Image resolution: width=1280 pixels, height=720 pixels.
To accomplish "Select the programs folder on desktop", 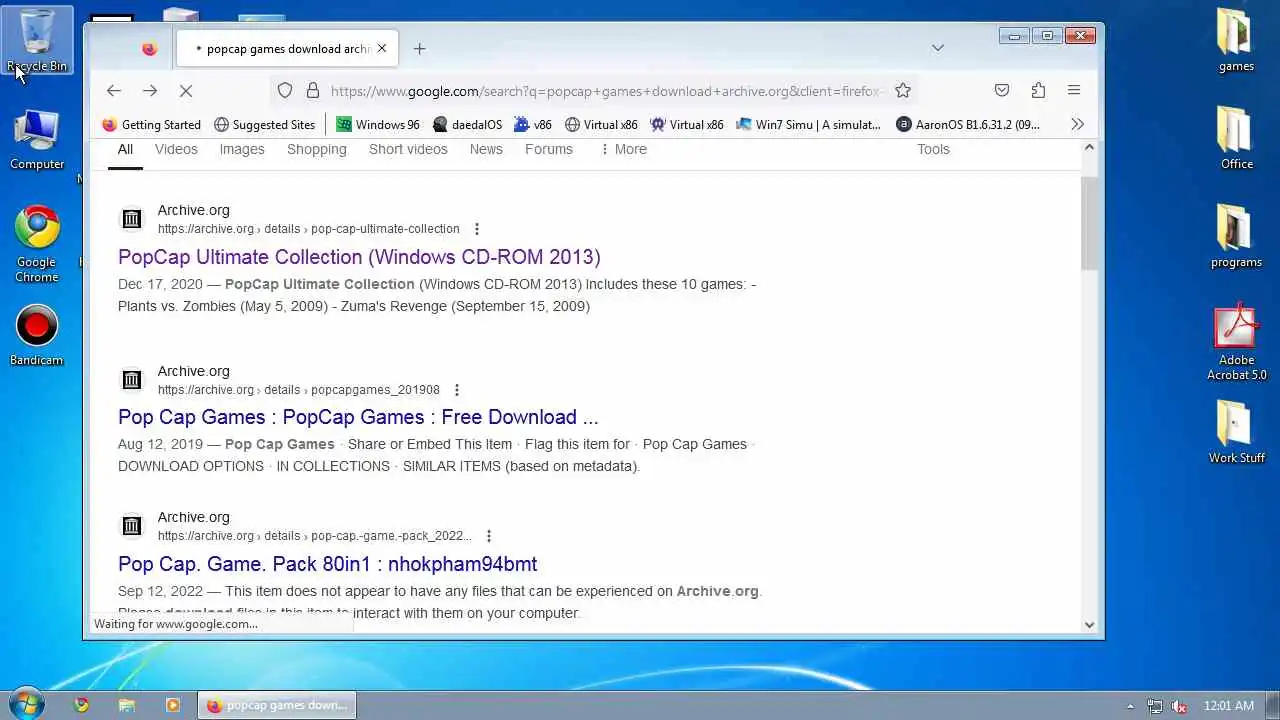I will 1236,237.
